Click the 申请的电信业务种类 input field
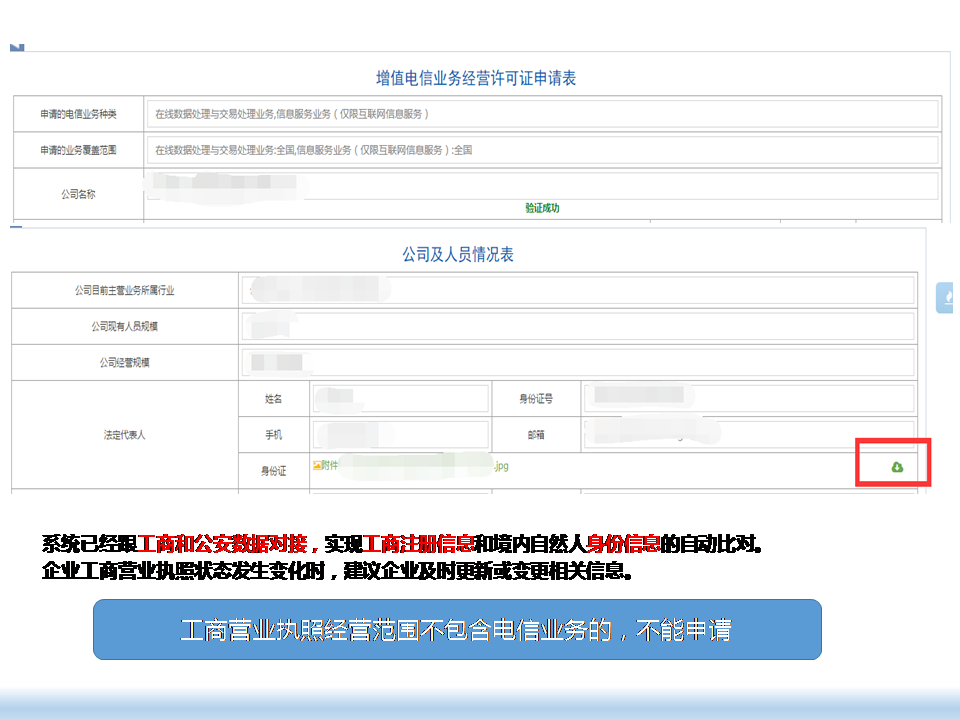The image size is (960, 720). (541, 114)
